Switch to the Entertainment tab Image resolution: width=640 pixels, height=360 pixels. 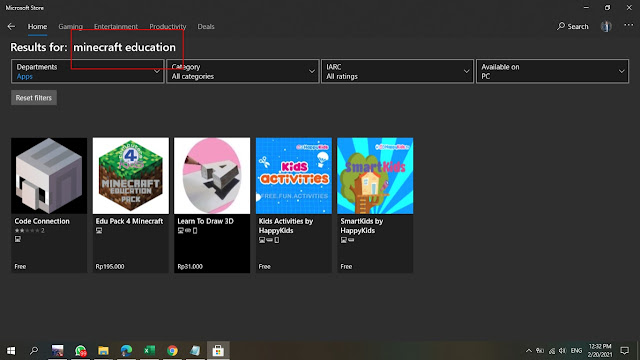click(116, 27)
